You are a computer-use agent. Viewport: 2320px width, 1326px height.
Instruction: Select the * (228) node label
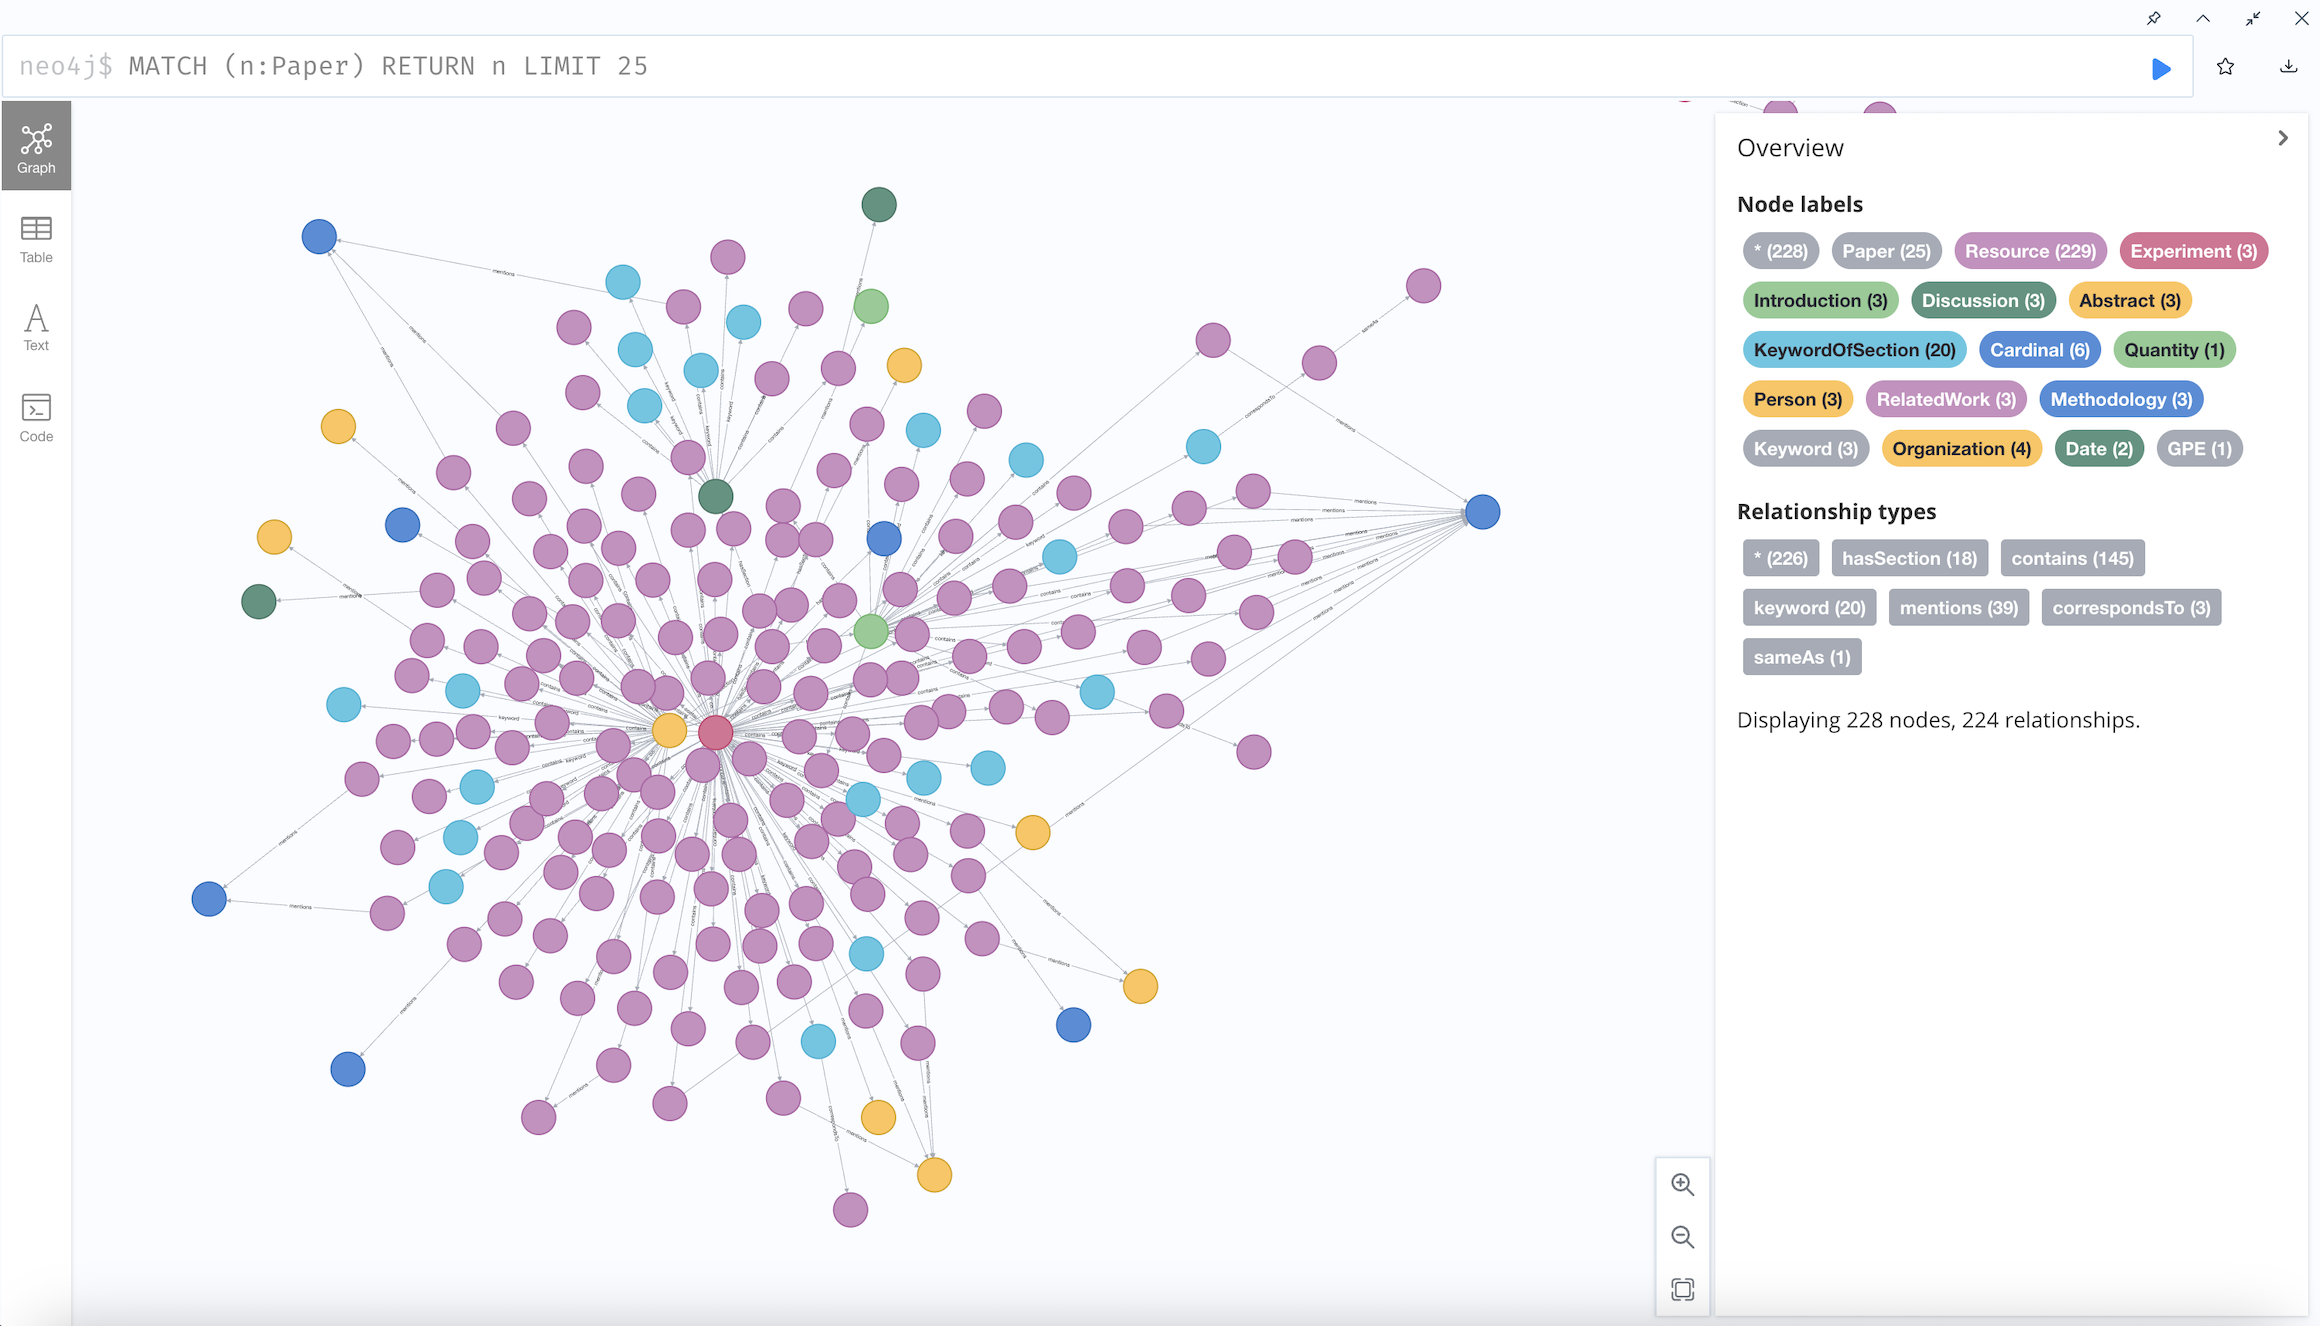click(1780, 251)
